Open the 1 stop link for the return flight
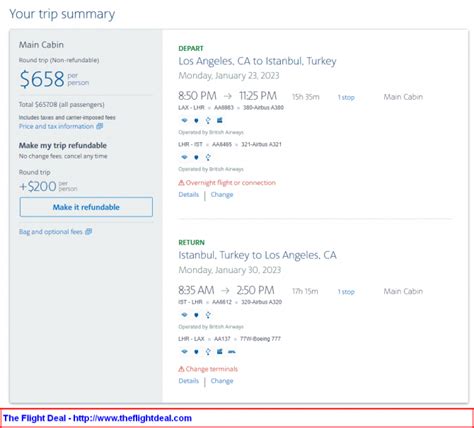 (x=346, y=292)
